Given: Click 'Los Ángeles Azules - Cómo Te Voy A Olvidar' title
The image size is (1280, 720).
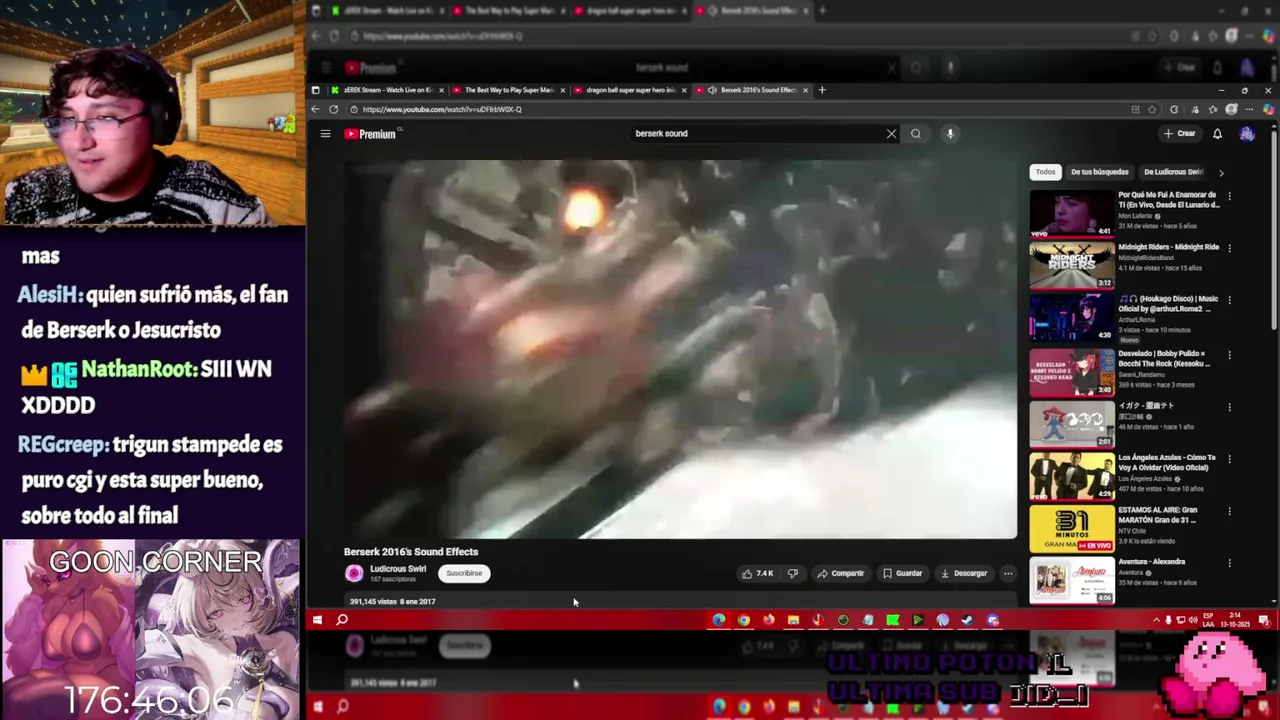Looking at the screenshot, I should coord(1167,462).
